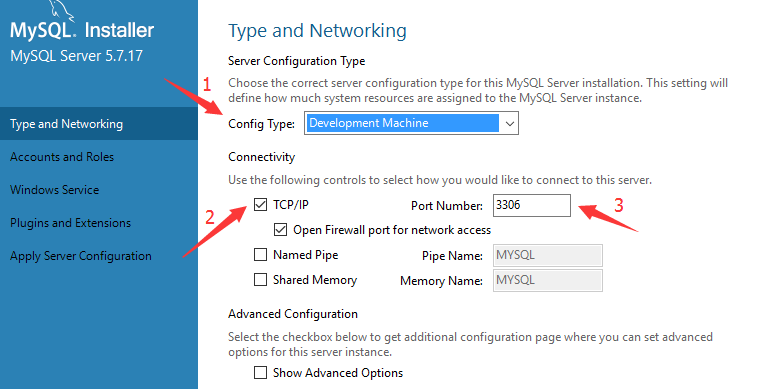Uncheck Open Firewall port for network access
Screen dimensions: 772x389
(x=281, y=229)
